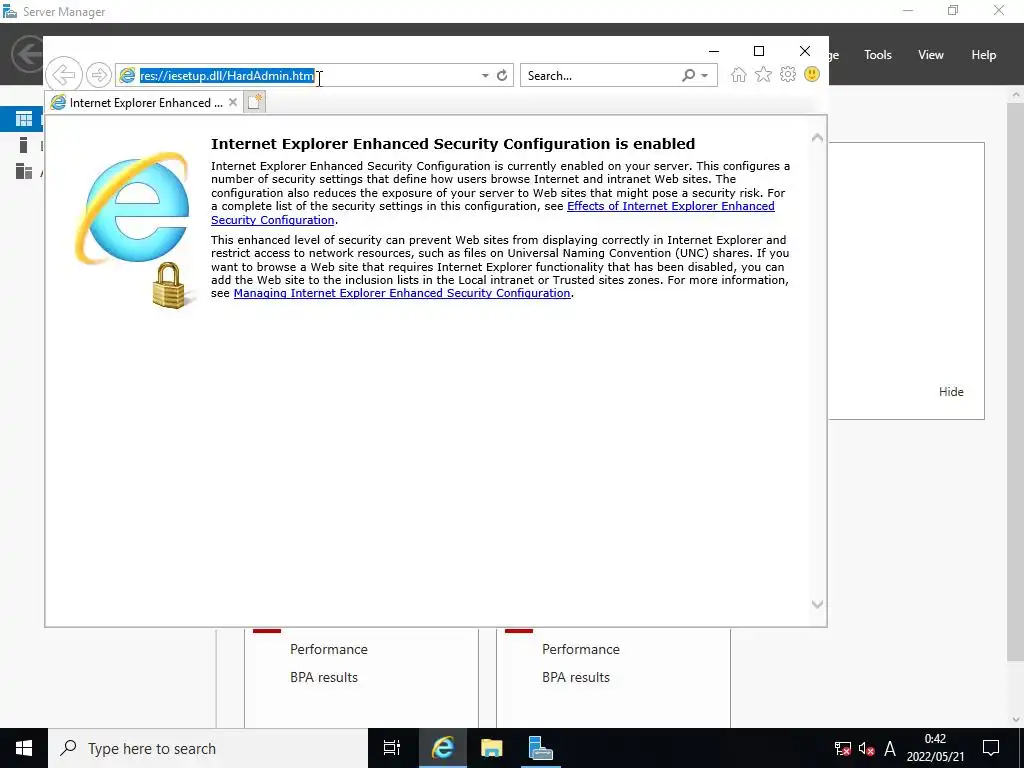The width and height of the screenshot is (1024, 768).
Task: Click the muted volume tray icon
Action: coord(867,748)
